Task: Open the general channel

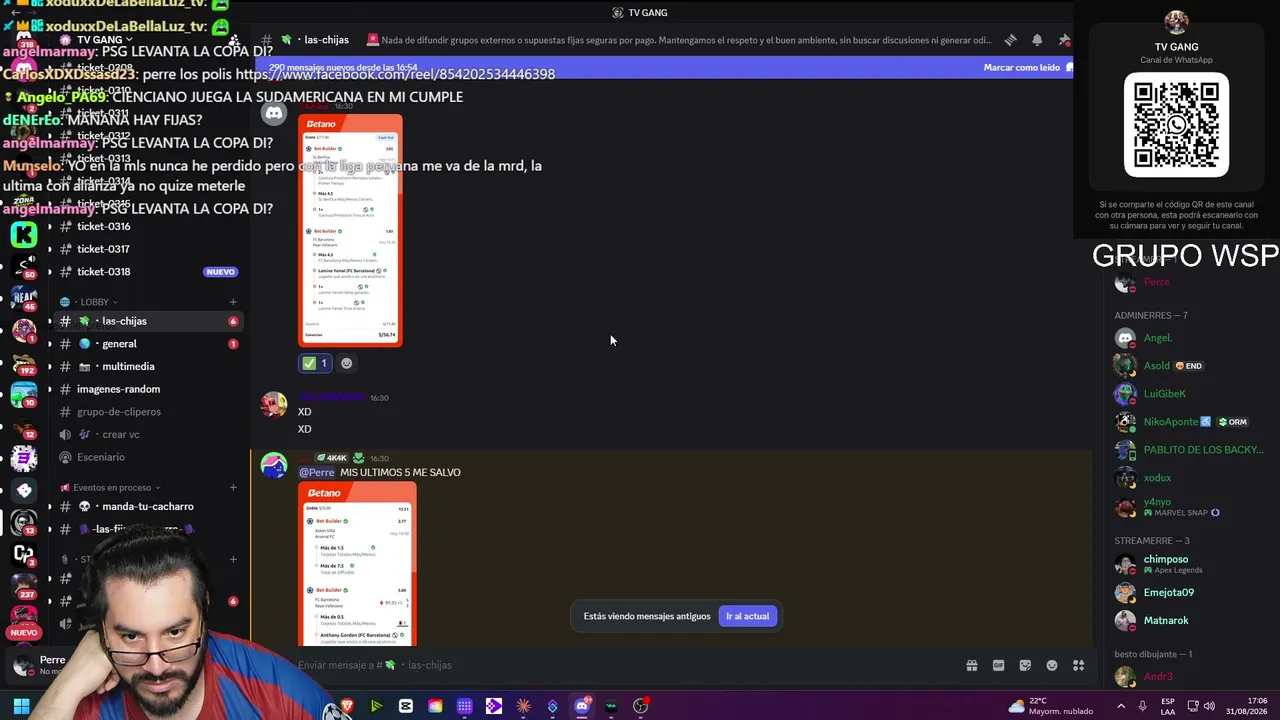Action: point(148,344)
